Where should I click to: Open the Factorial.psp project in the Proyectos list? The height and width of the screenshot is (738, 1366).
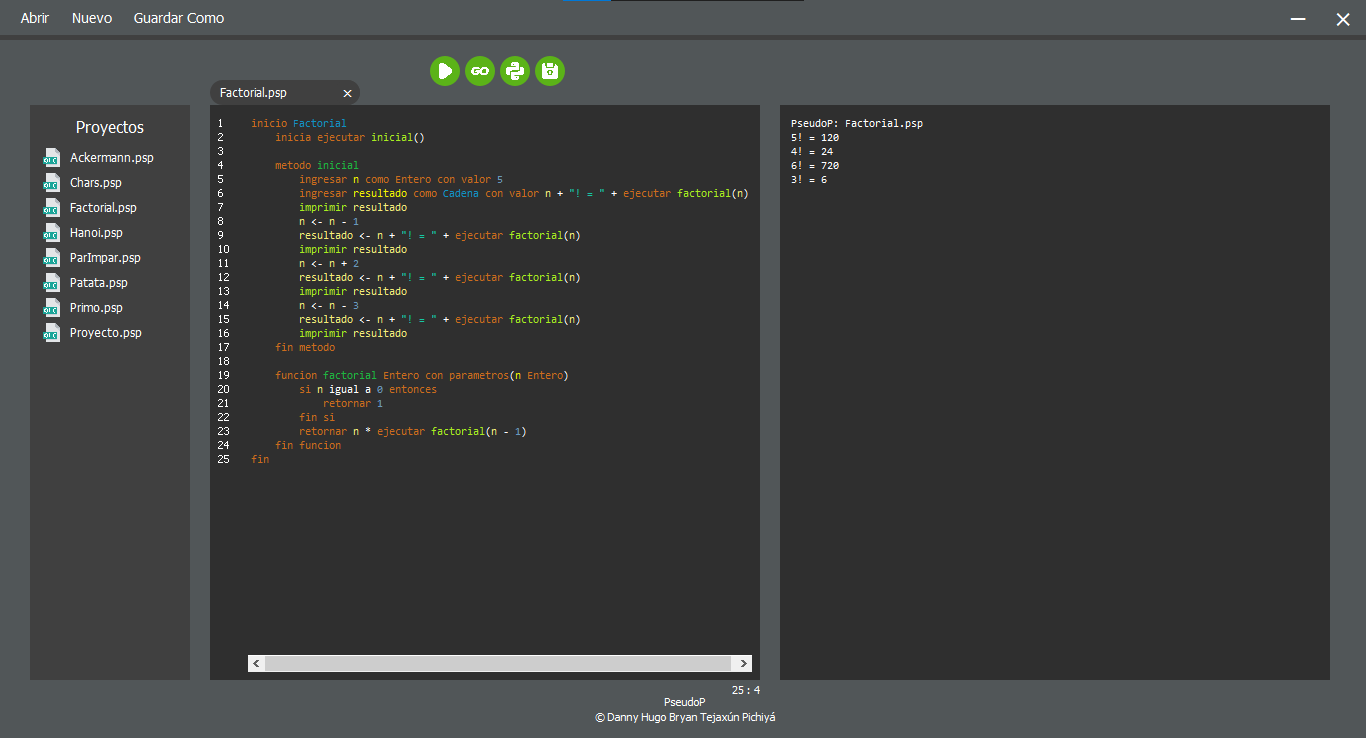pos(103,208)
